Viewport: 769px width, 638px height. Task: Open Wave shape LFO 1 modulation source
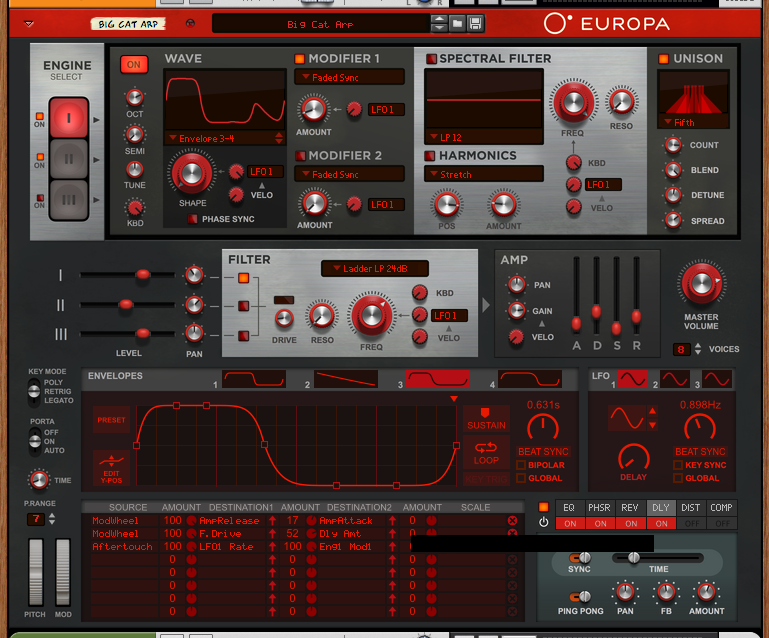[265, 172]
